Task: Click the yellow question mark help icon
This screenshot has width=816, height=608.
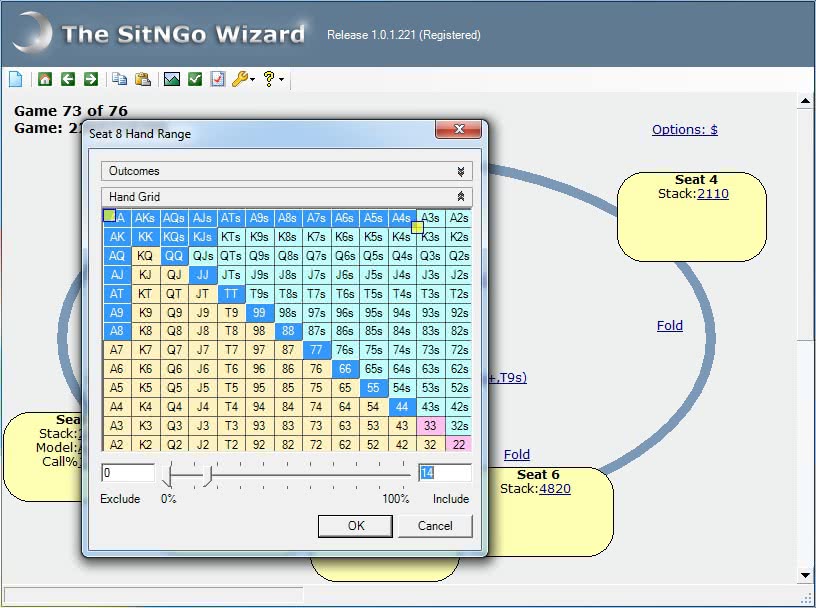Action: point(269,79)
